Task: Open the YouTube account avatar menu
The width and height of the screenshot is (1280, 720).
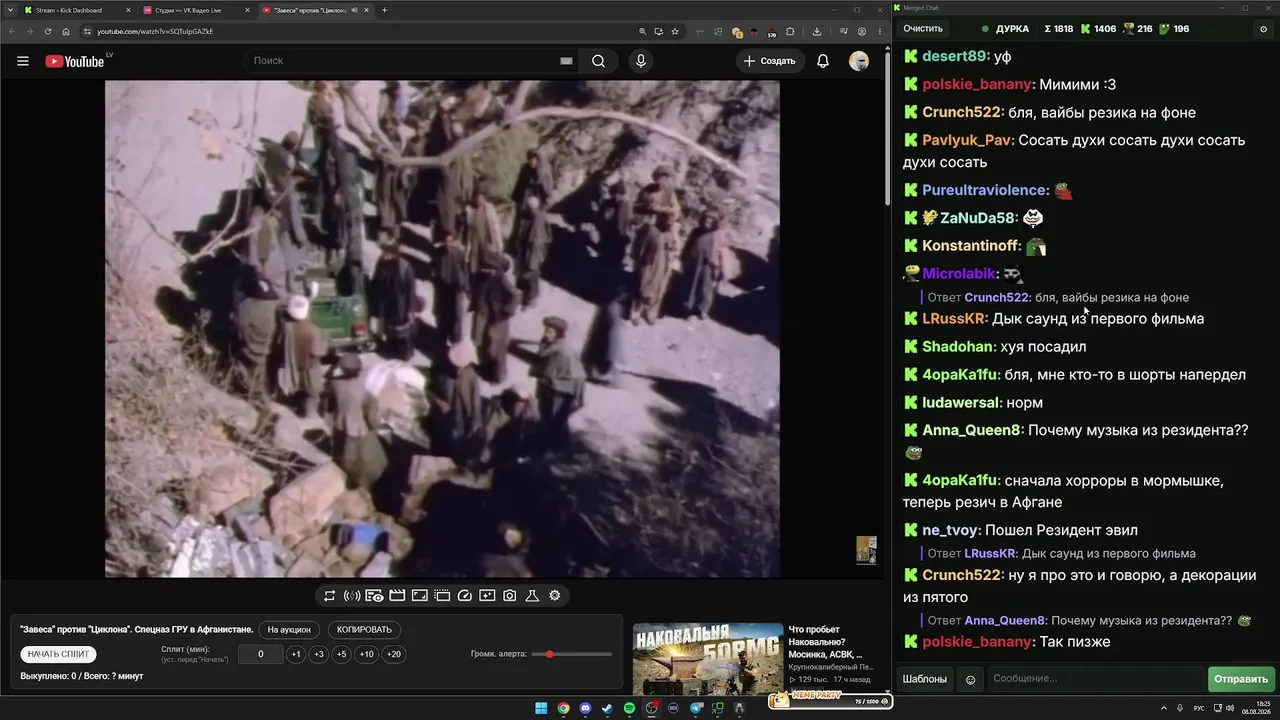Action: point(859,61)
